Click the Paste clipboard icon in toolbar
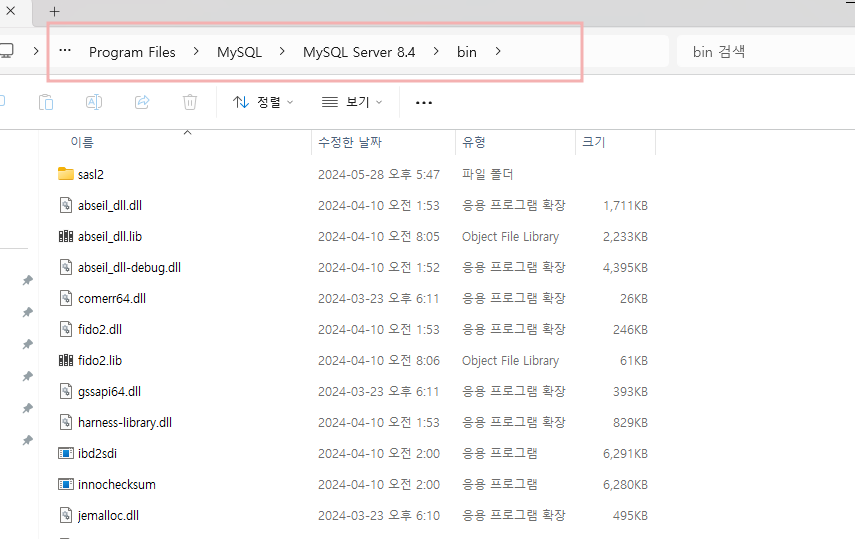 pos(46,102)
